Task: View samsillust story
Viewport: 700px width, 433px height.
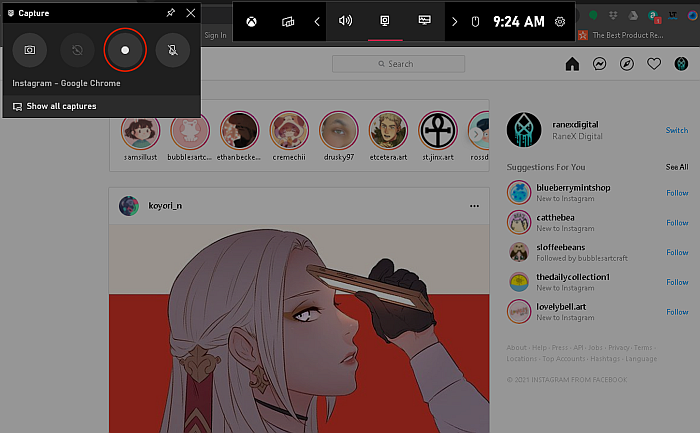Action: click(x=141, y=131)
